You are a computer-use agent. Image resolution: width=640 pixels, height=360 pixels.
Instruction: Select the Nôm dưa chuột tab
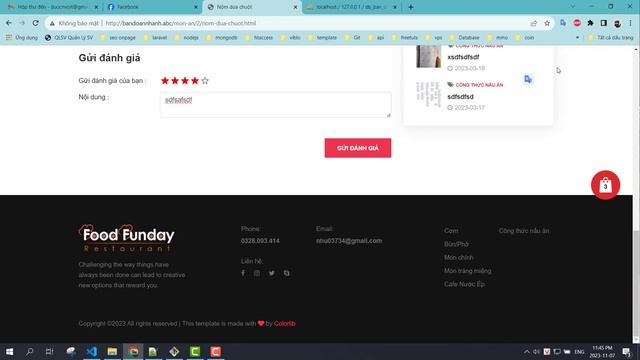pos(252,7)
